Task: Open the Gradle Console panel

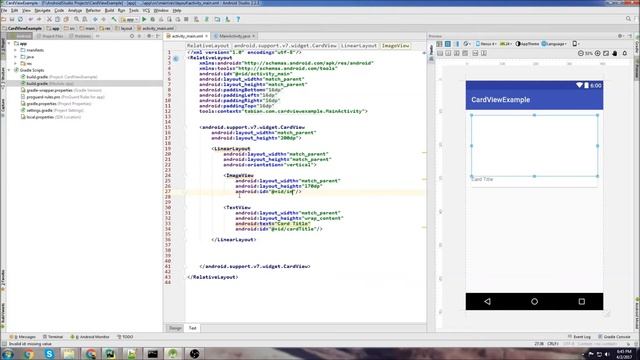Action: [615, 337]
